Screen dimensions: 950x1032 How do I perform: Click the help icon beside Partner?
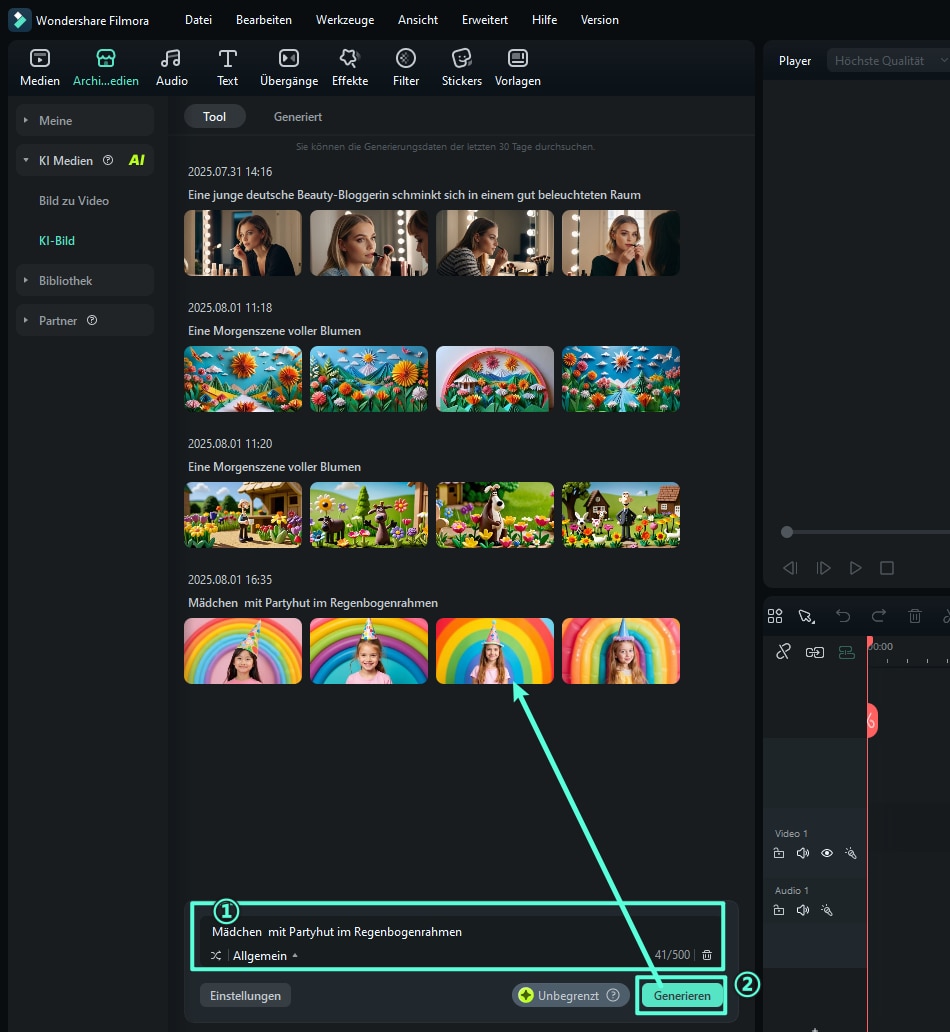click(x=92, y=320)
